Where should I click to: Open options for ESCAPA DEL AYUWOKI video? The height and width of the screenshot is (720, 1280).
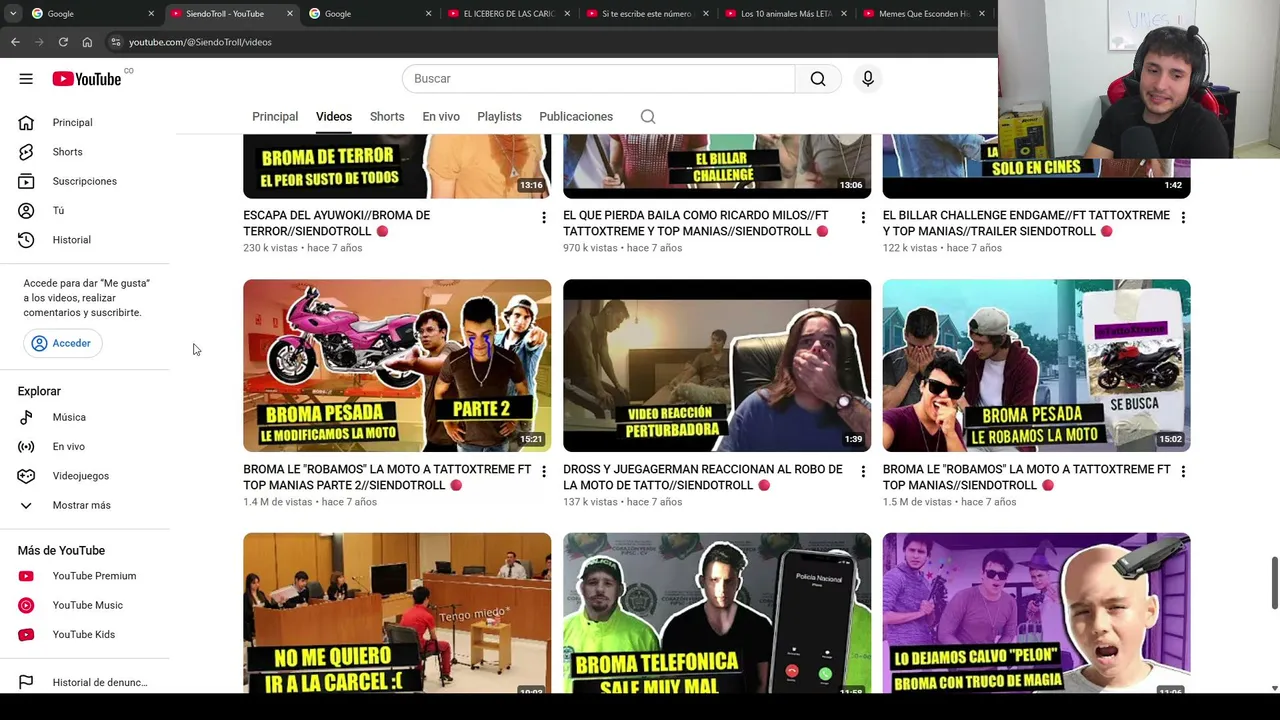click(x=544, y=217)
